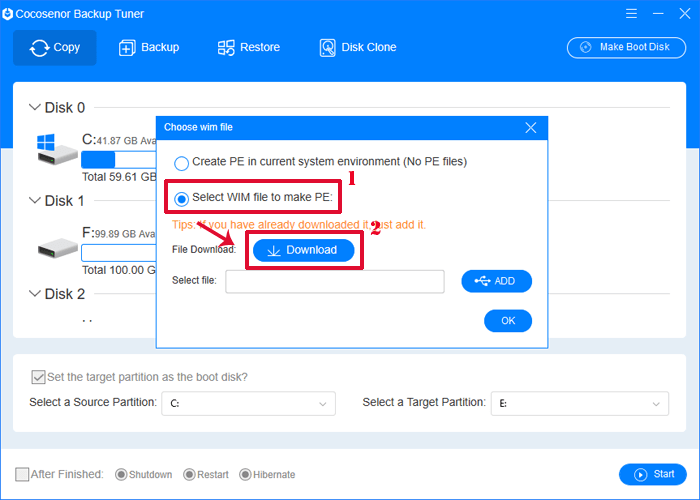Click into the Select file input field
The width and height of the screenshot is (700, 500).
pyautogui.click(x=335, y=281)
